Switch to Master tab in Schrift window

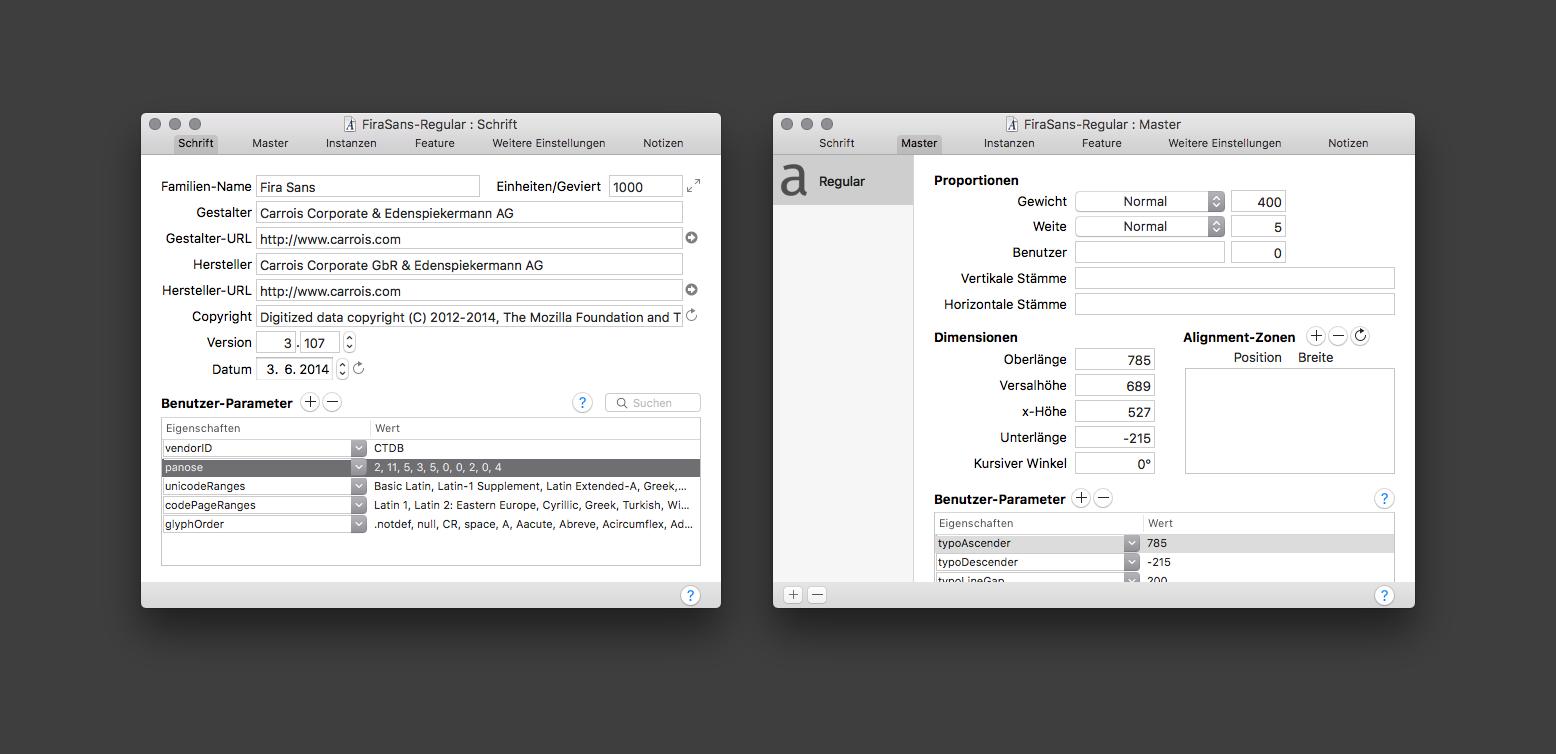(x=270, y=143)
